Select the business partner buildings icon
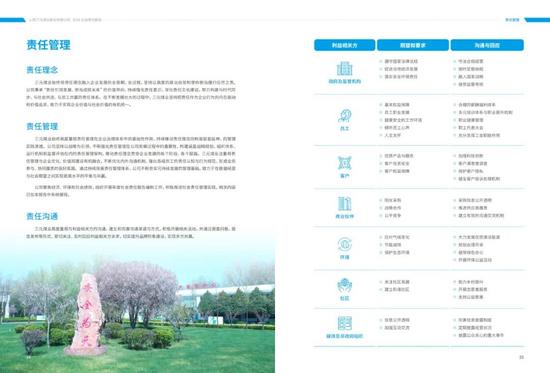The image size is (550, 373). (x=344, y=204)
